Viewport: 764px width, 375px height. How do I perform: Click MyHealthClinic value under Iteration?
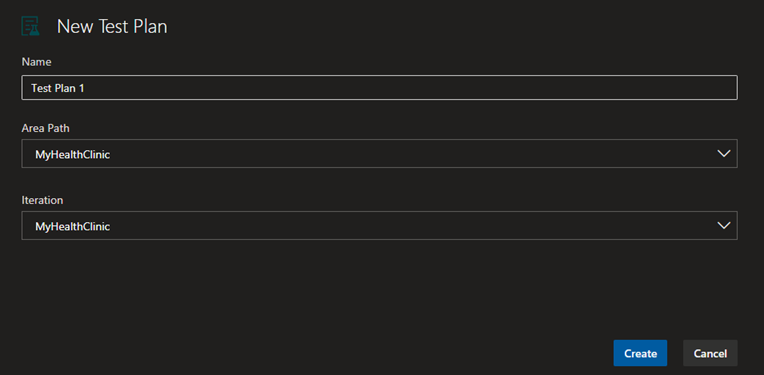point(72,226)
